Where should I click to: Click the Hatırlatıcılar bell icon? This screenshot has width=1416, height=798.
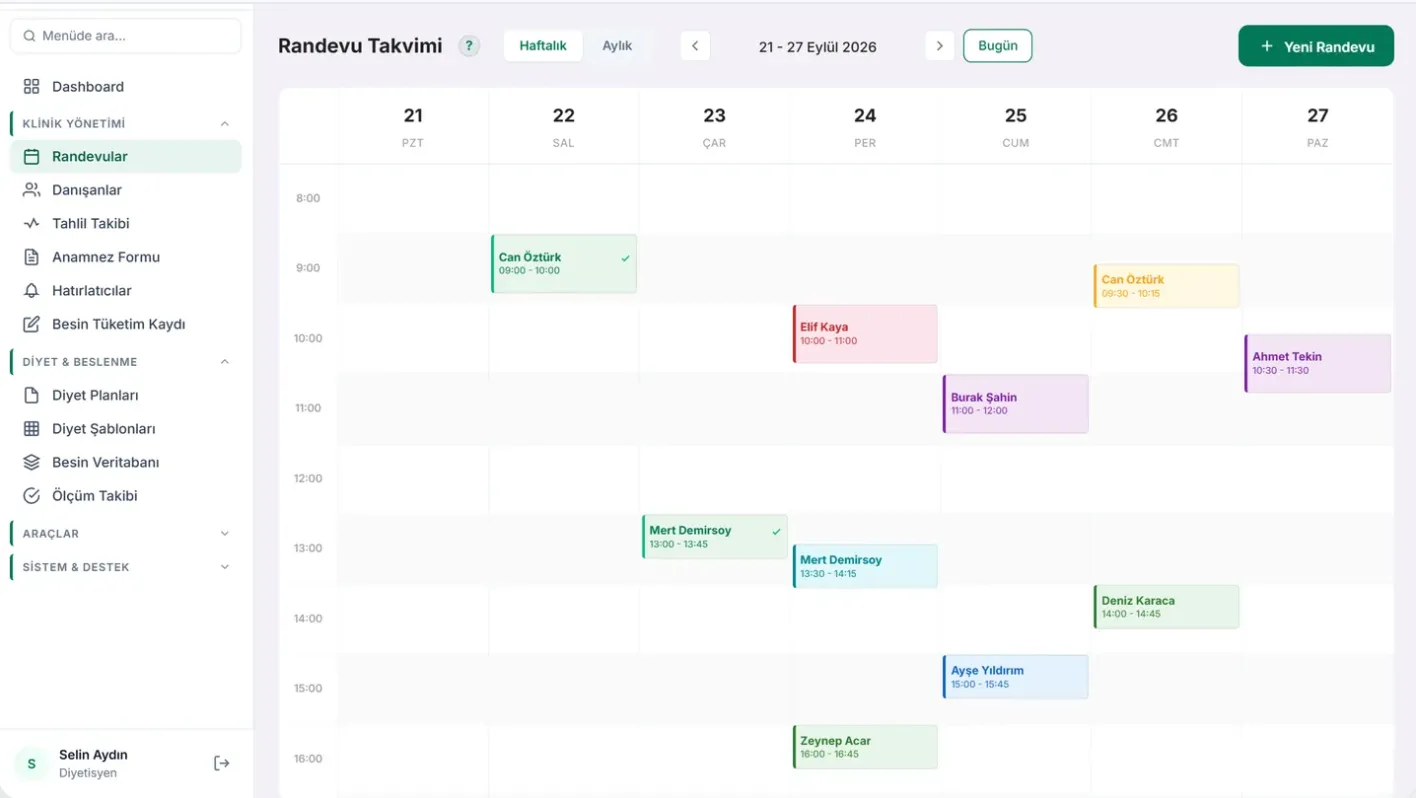point(32,291)
